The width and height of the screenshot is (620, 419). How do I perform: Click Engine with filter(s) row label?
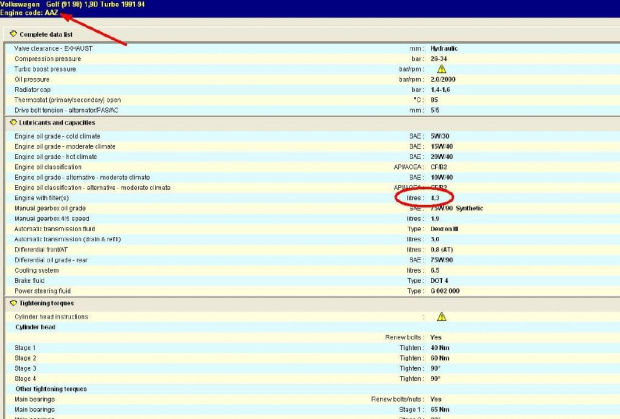tap(42, 198)
